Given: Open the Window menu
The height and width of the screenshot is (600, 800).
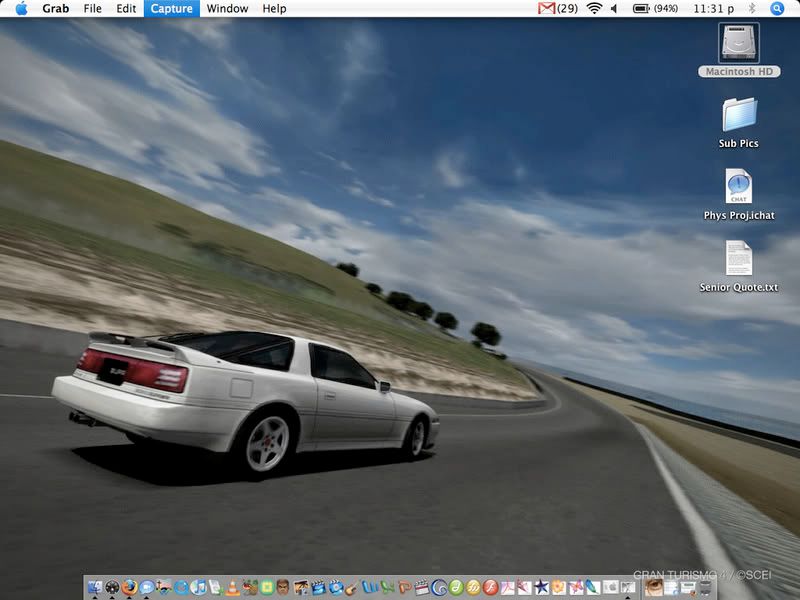Looking at the screenshot, I should click(x=228, y=9).
